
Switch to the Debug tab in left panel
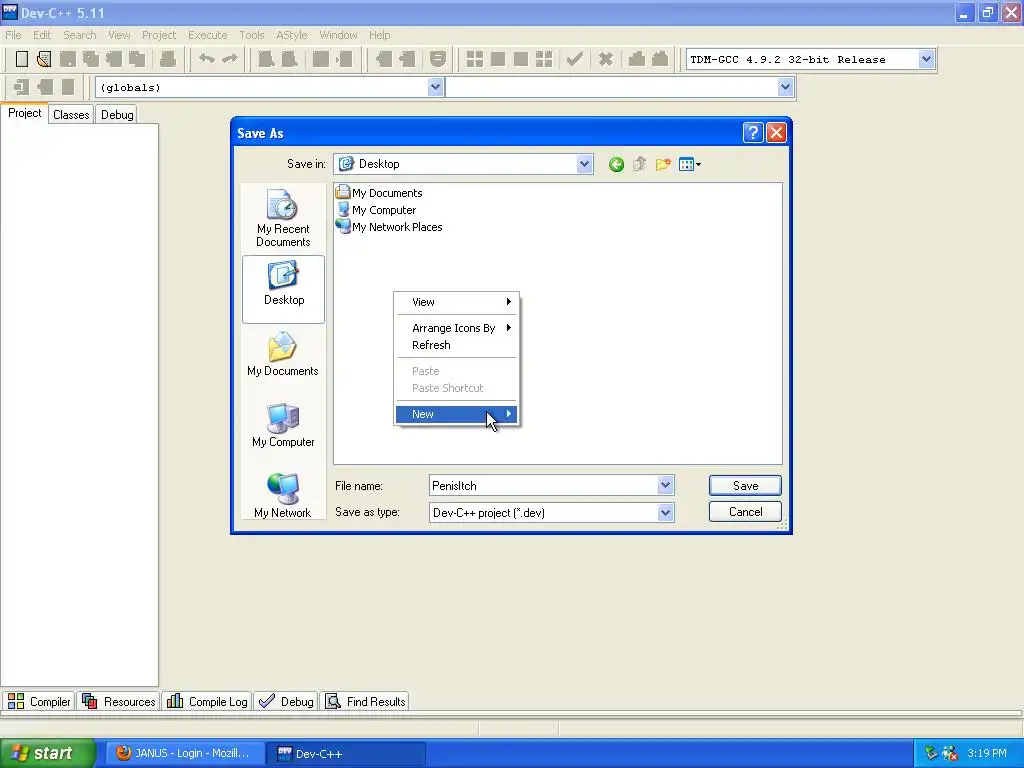[117, 115]
